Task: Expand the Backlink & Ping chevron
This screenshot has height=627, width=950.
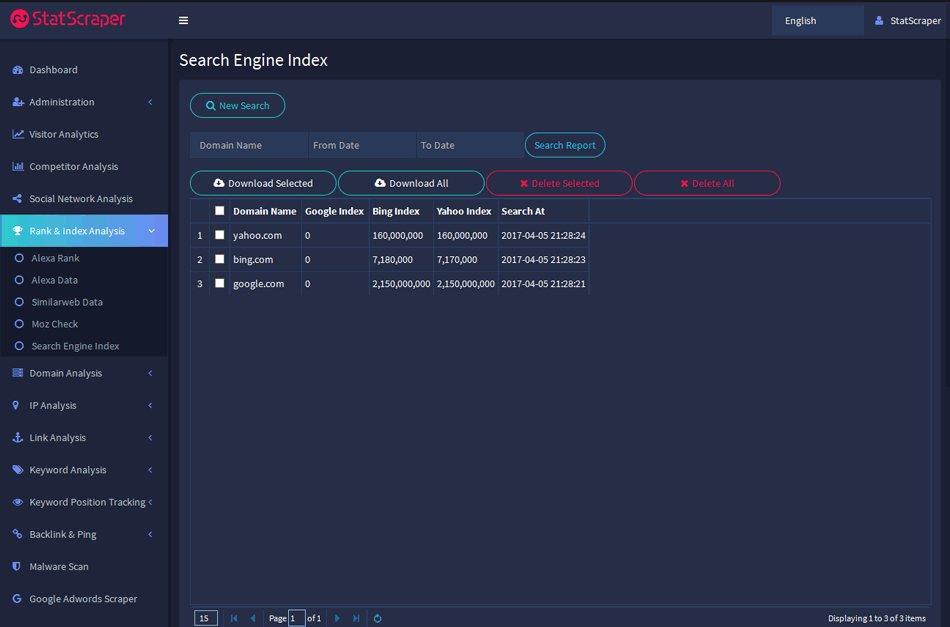Action: pyautogui.click(x=150, y=534)
